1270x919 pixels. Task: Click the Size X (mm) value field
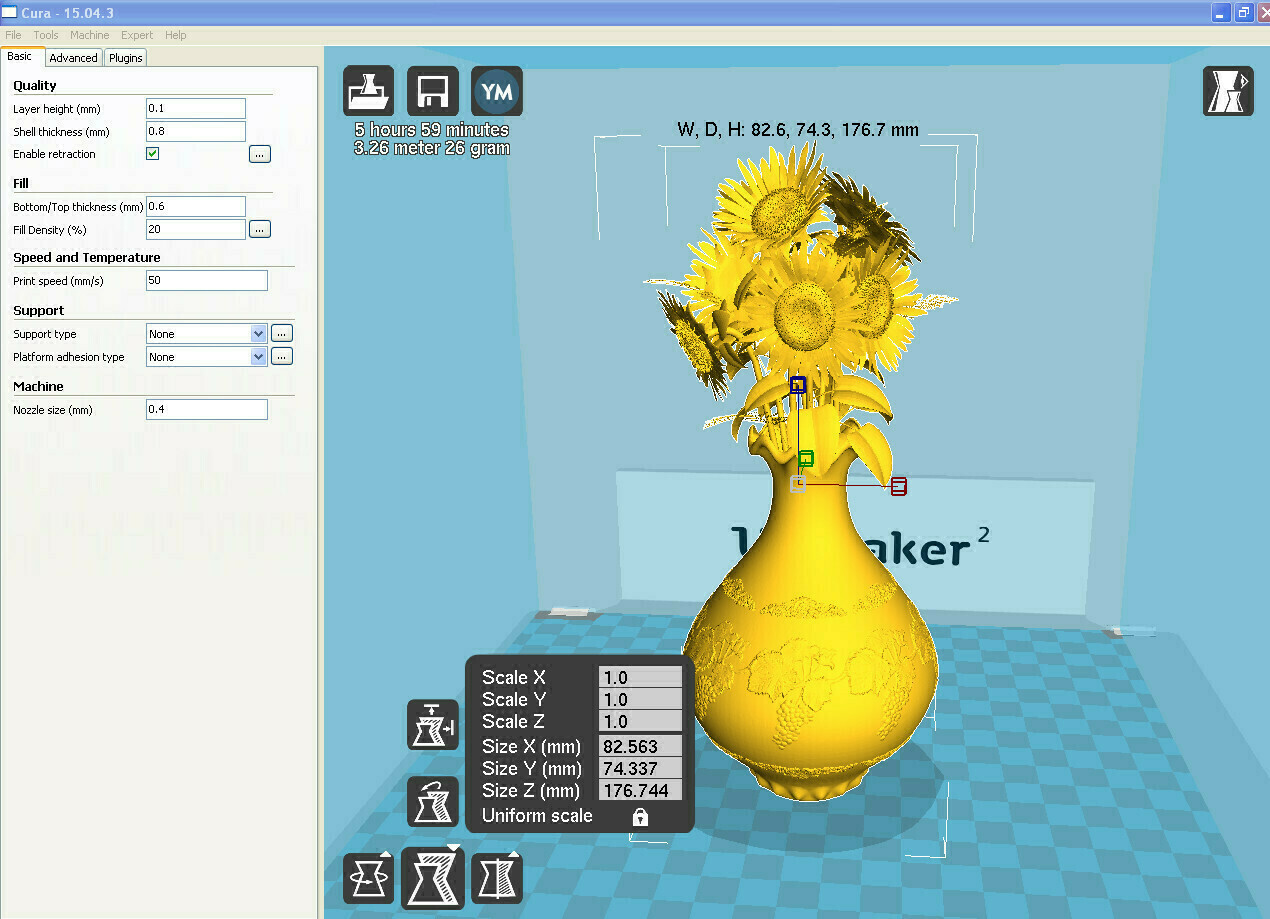coord(640,746)
